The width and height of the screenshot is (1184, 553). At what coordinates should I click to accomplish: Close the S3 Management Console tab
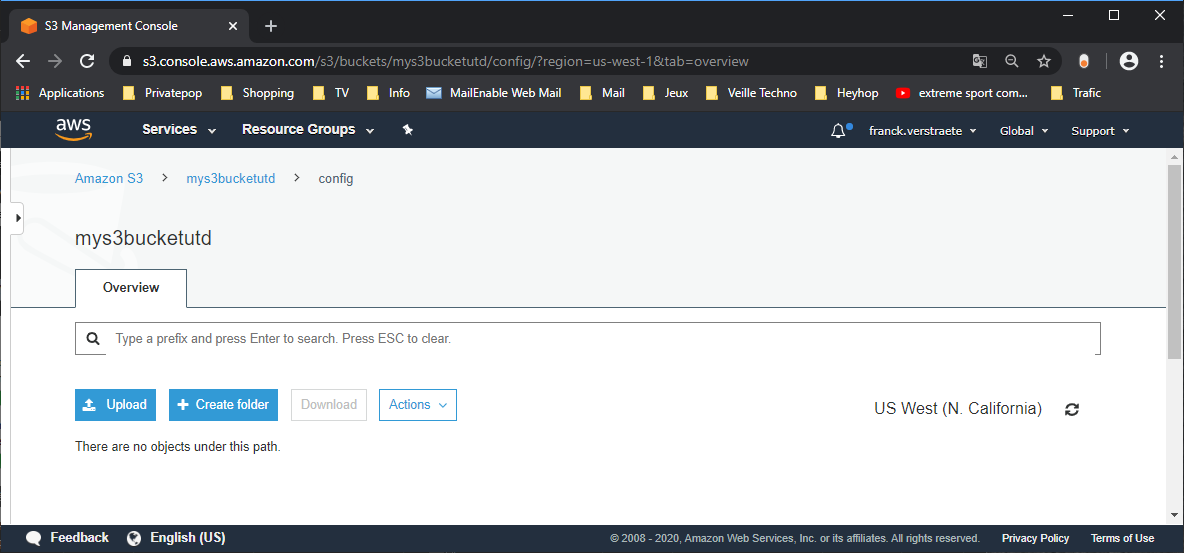233,26
